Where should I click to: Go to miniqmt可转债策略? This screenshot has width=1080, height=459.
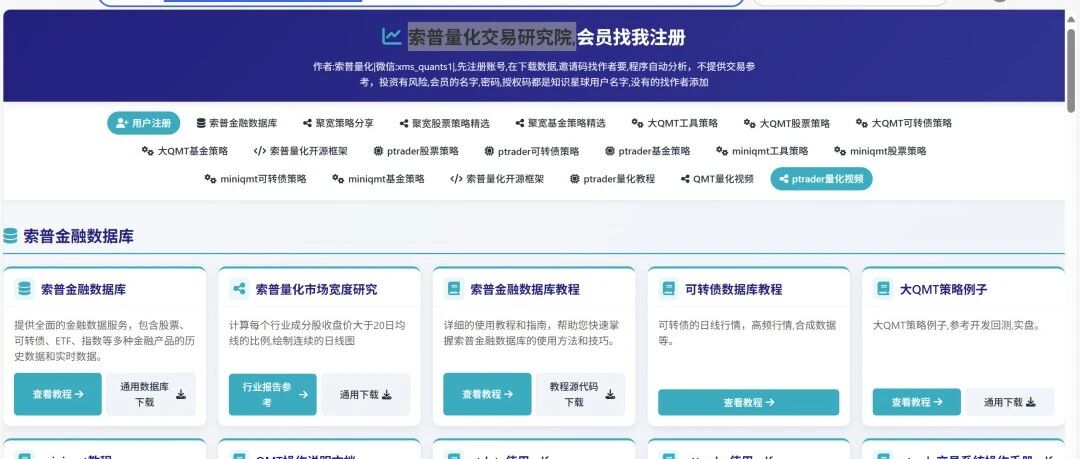point(255,178)
